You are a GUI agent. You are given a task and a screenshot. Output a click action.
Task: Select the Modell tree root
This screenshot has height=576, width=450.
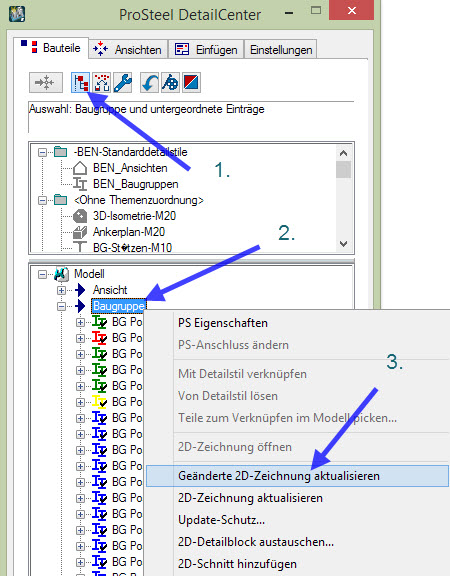coord(89,274)
